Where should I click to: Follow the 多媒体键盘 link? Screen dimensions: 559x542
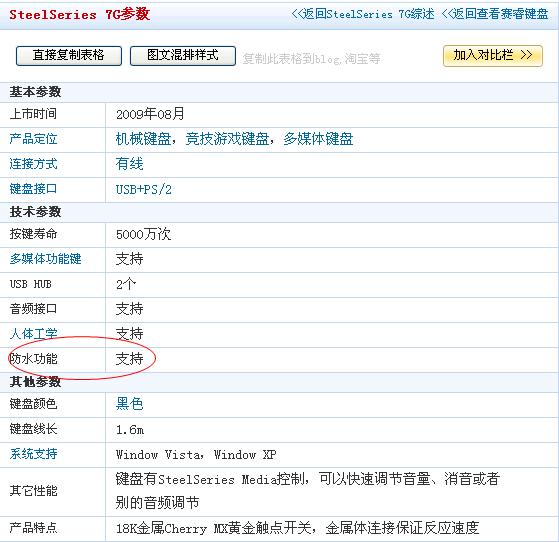point(318,139)
